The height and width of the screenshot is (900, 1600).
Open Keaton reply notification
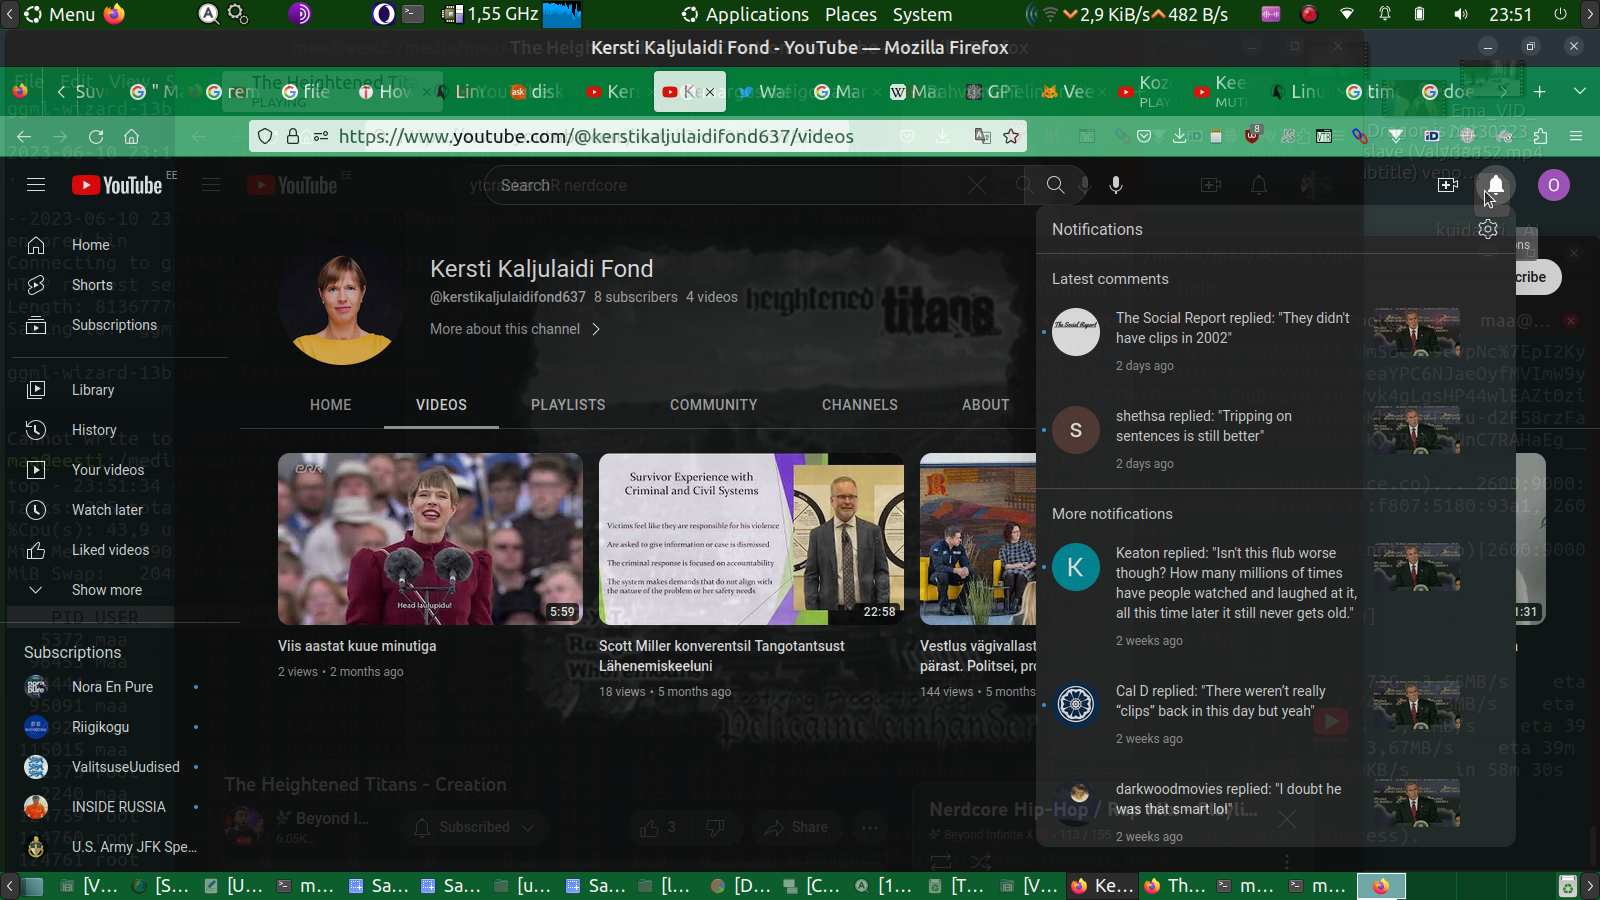pos(1275,598)
